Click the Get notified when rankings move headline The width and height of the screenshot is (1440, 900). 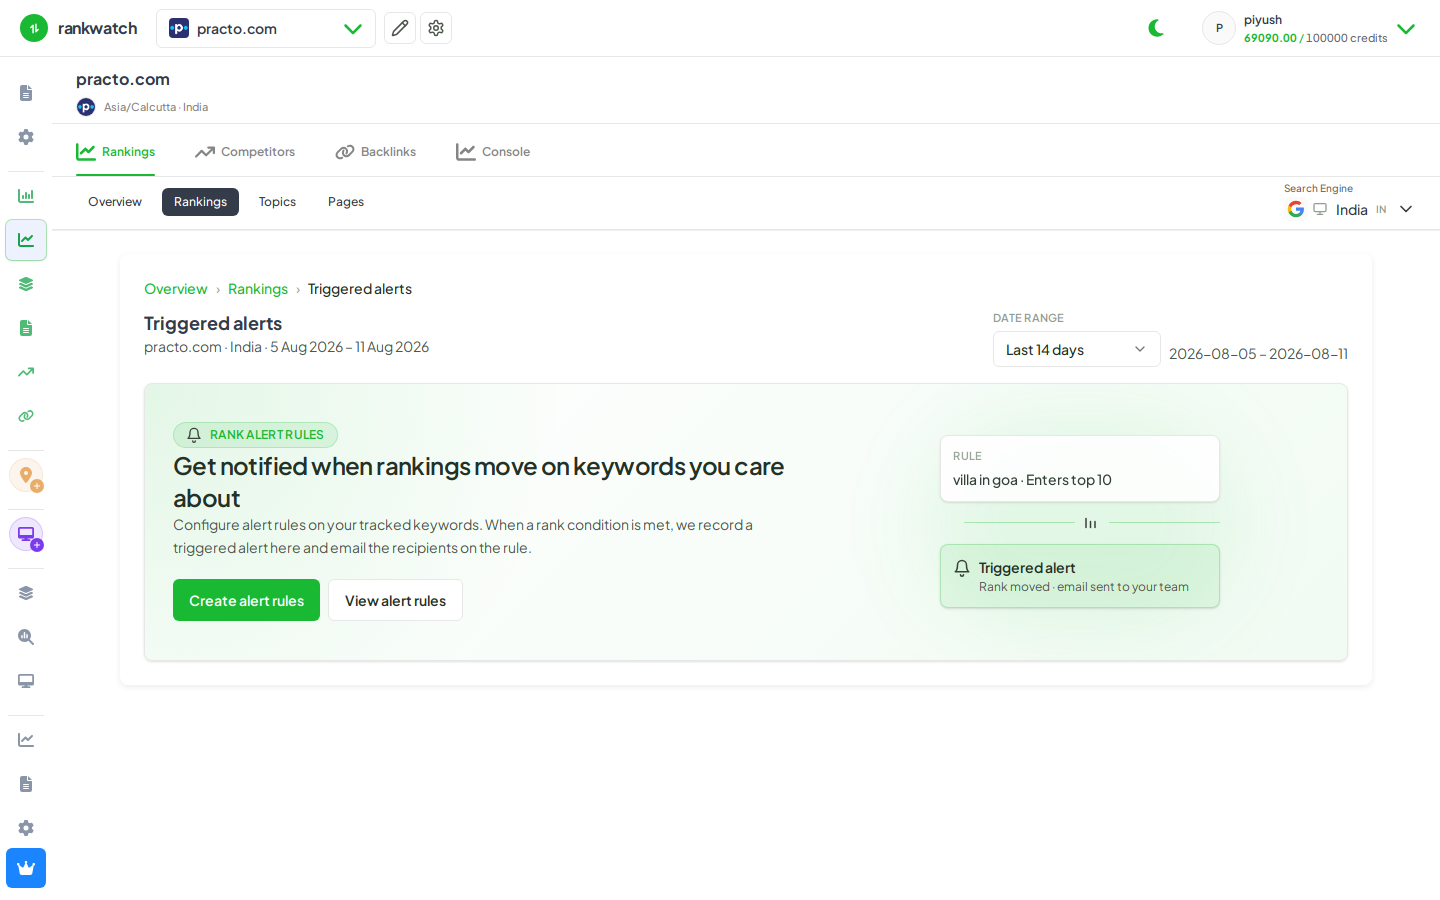[x=479, y=482]
